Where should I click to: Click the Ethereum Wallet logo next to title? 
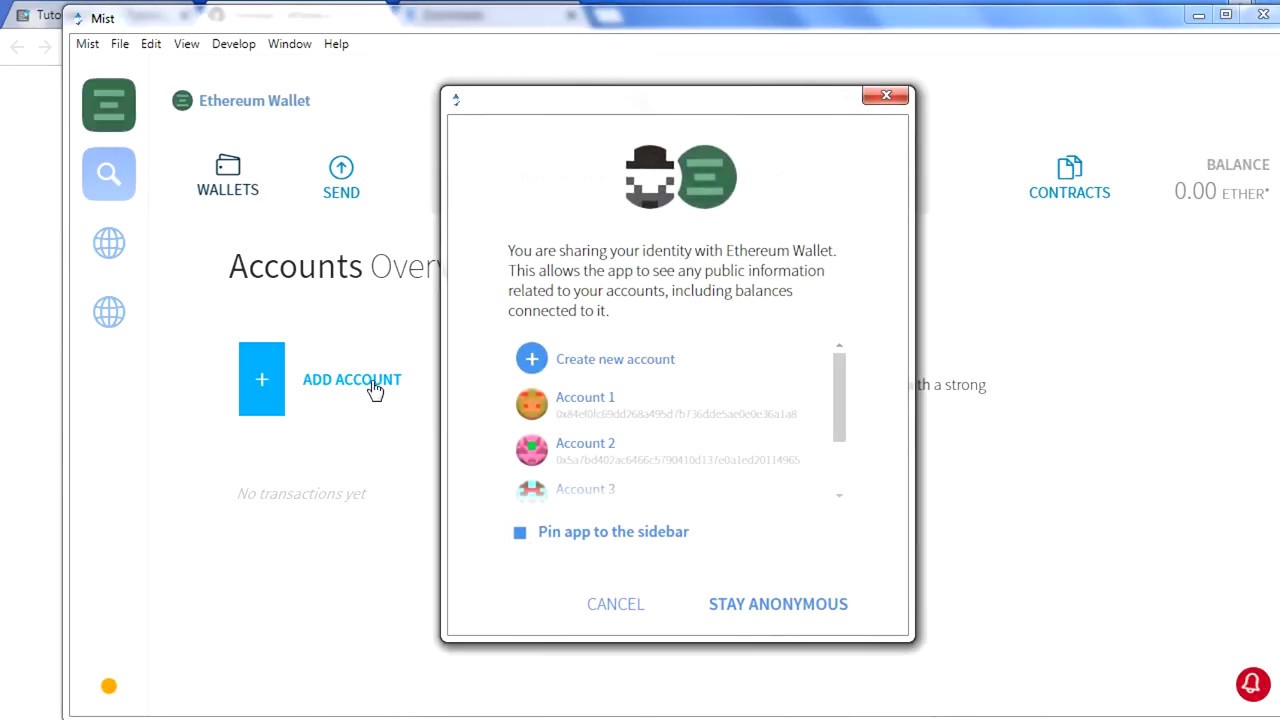[182, 100]
